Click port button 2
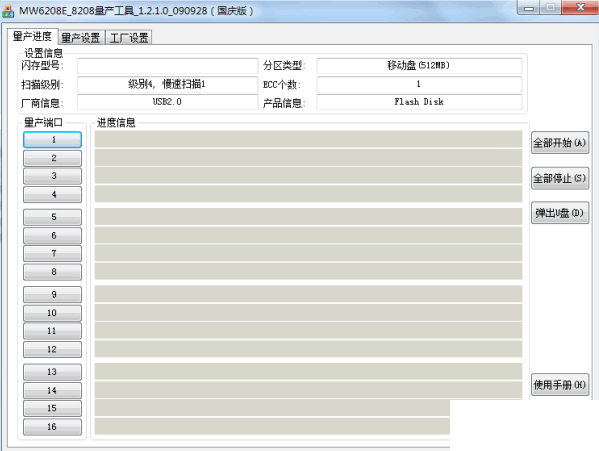The height and width of the screenshot is (451, 599). coord(52,158)
